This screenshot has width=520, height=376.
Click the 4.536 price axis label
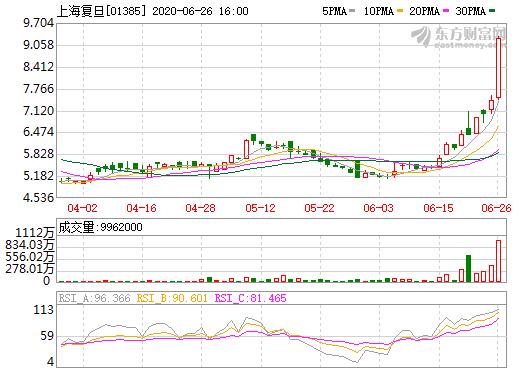pyautogui.click(x=38, y=197)
